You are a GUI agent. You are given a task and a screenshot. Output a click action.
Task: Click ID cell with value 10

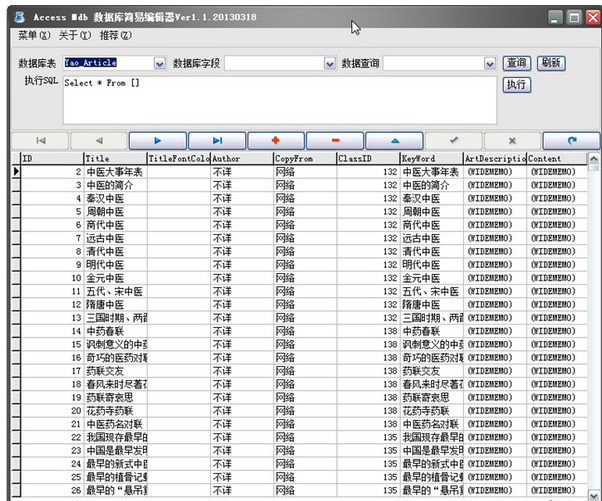[52, 278]
